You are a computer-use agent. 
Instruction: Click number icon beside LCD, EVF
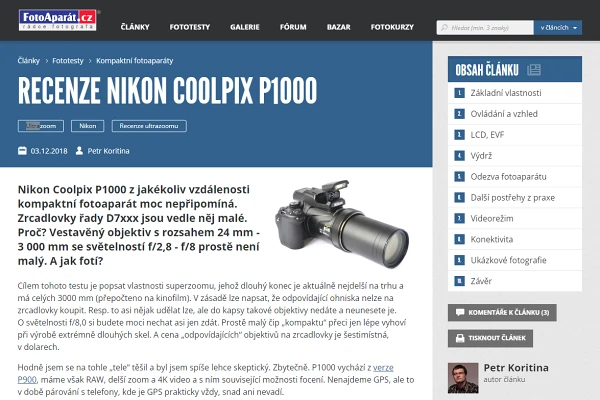tap(459, 135)
